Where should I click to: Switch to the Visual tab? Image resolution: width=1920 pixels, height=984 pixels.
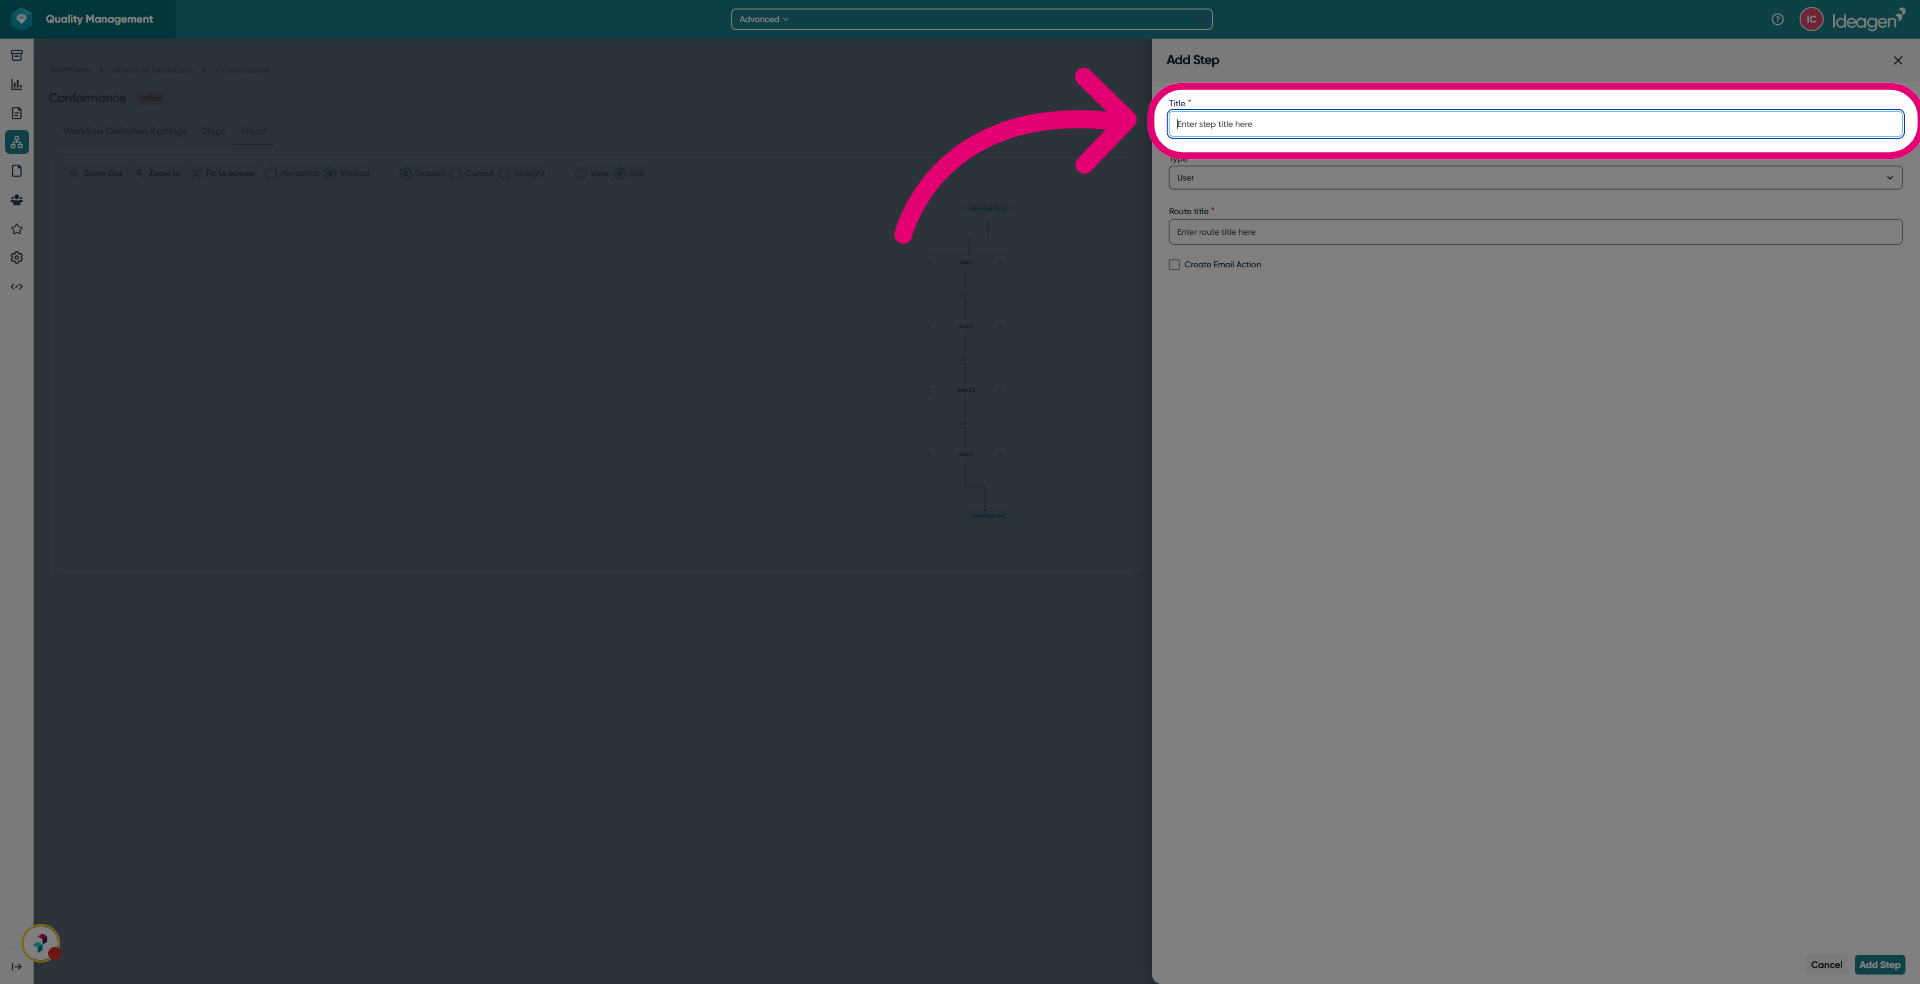click(253, 131)
